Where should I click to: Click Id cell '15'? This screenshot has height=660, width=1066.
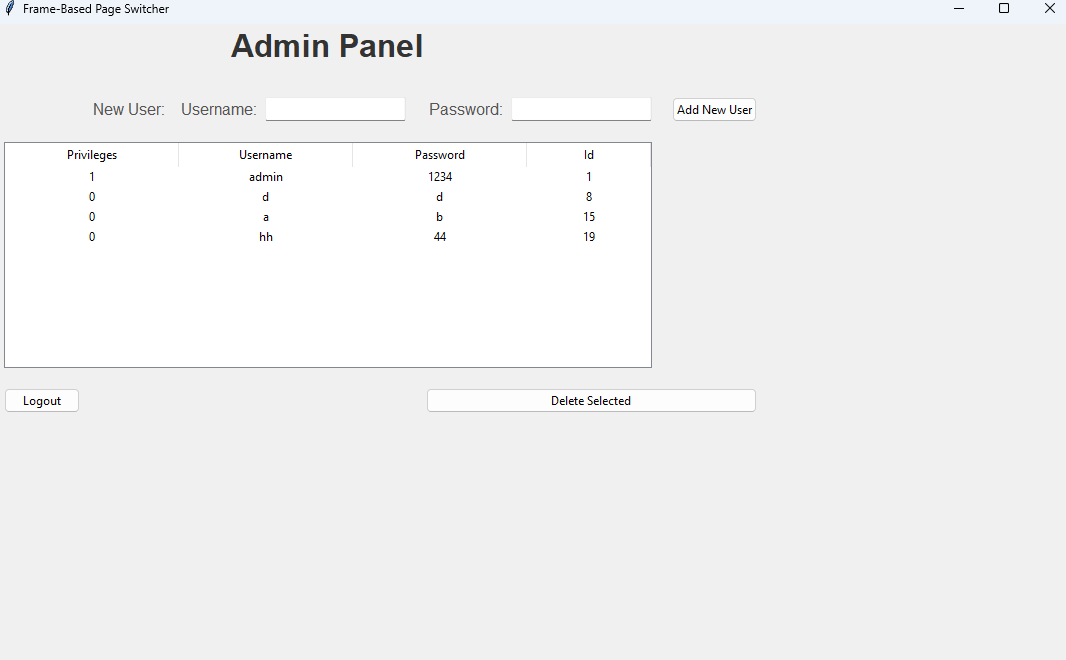(589, 217)
